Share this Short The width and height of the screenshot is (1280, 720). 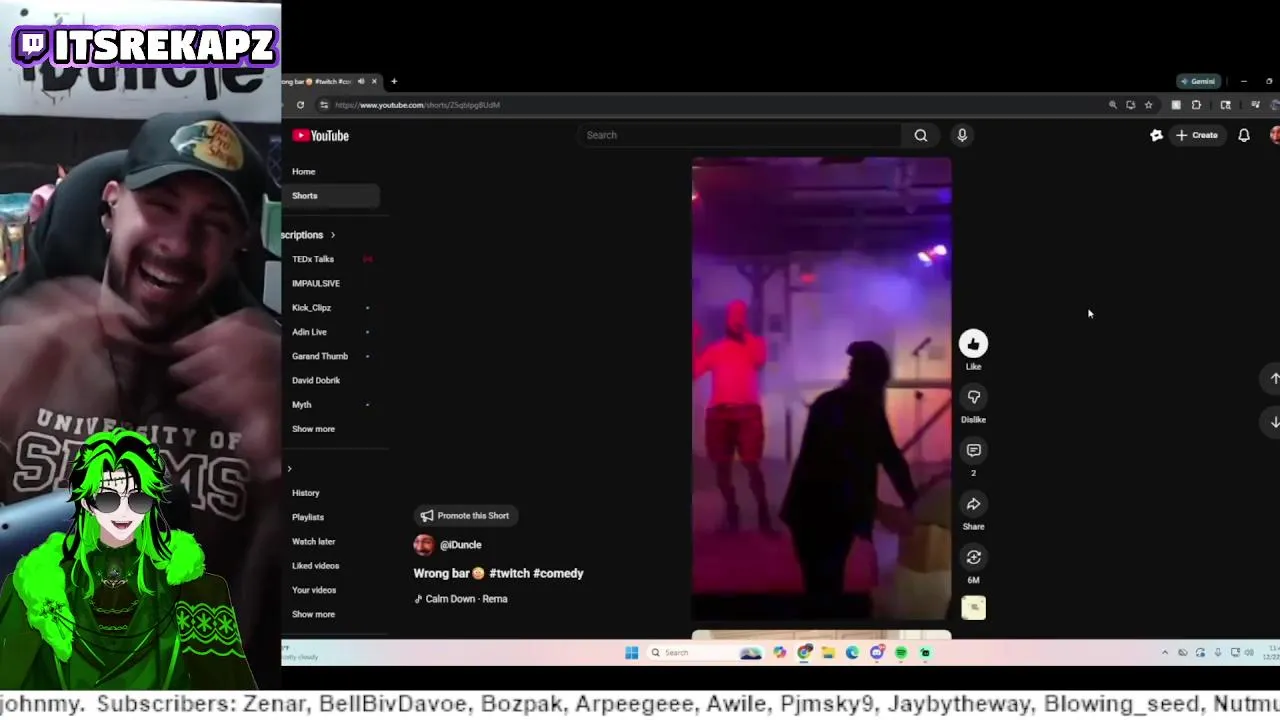coord(973,504)
